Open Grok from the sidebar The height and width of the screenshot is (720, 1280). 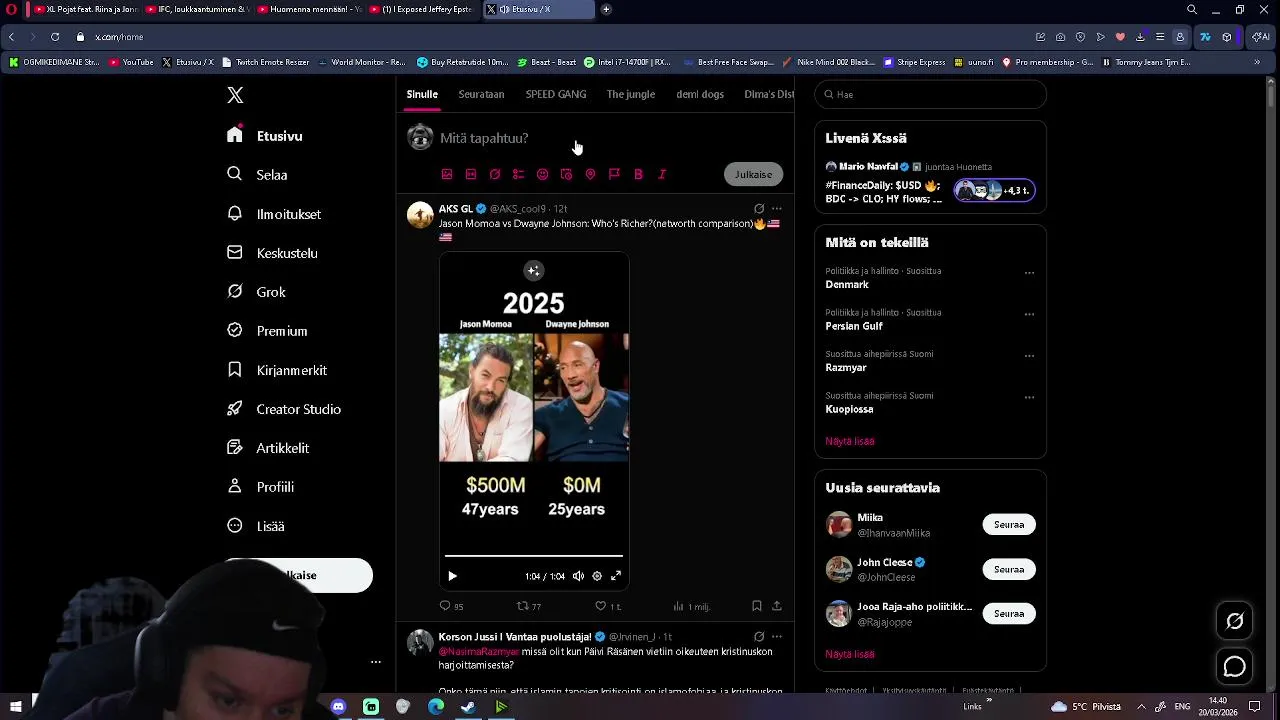pyautogui.click(x=257, y=292)
